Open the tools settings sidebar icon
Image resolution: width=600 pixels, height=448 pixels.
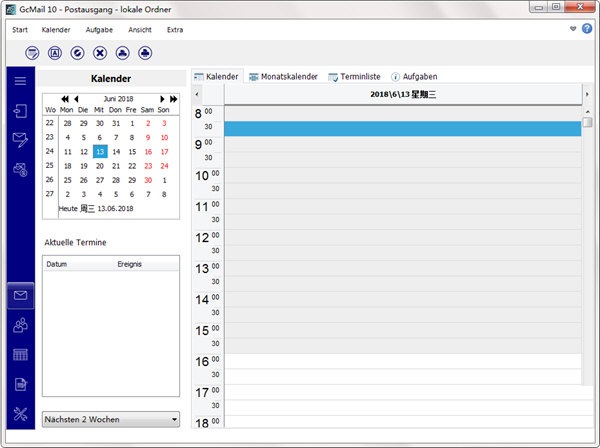[x=20, y=414]
